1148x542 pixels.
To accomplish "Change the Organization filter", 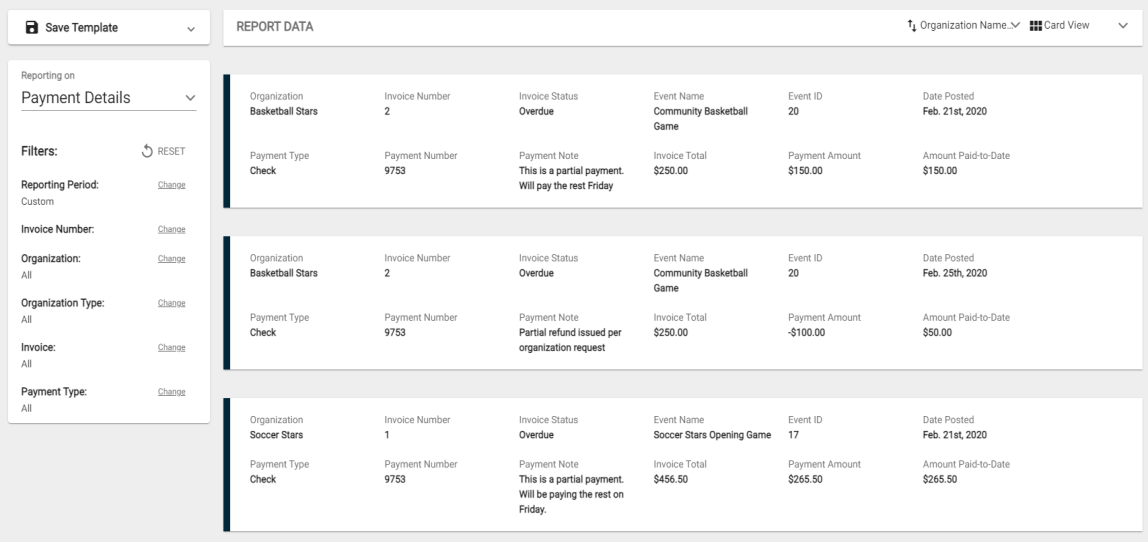I will (171, 259).
